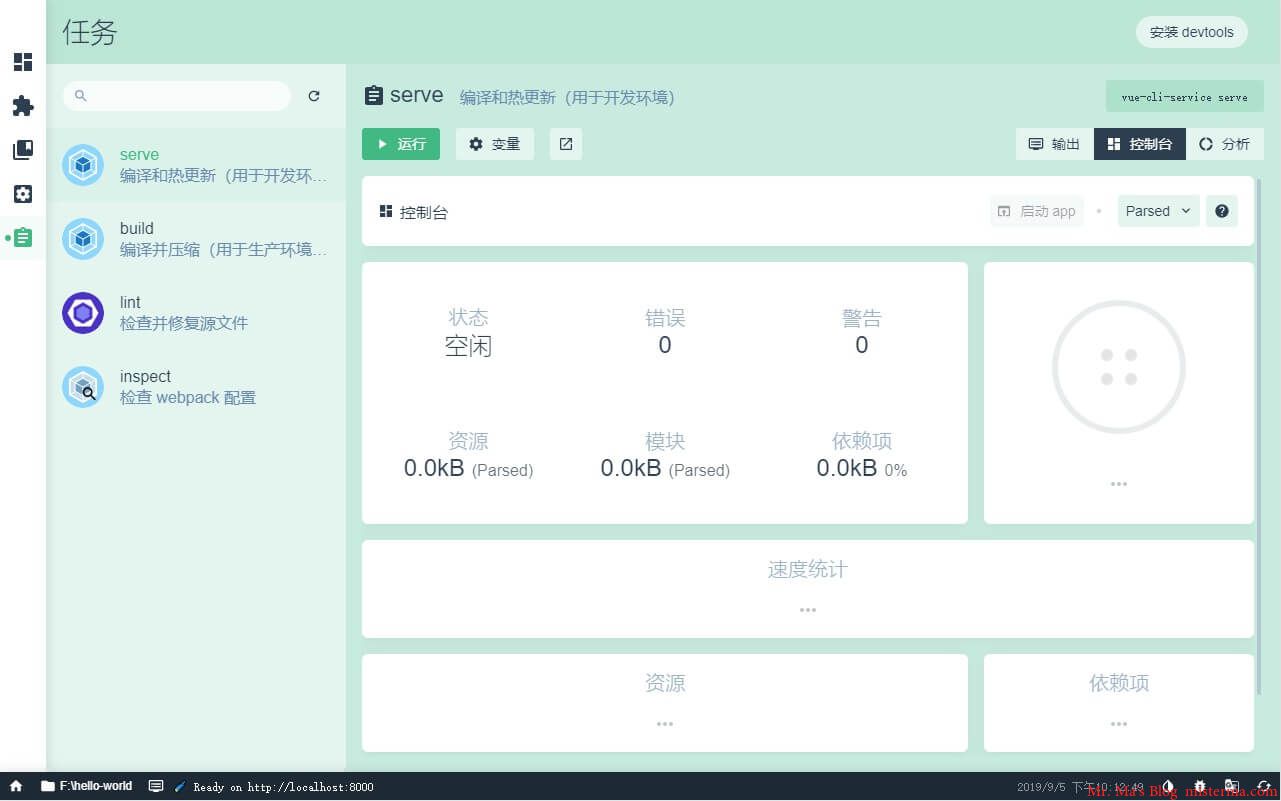Click the bottom 资源 assets panel

pyautogui.click(x=665, y=703)
